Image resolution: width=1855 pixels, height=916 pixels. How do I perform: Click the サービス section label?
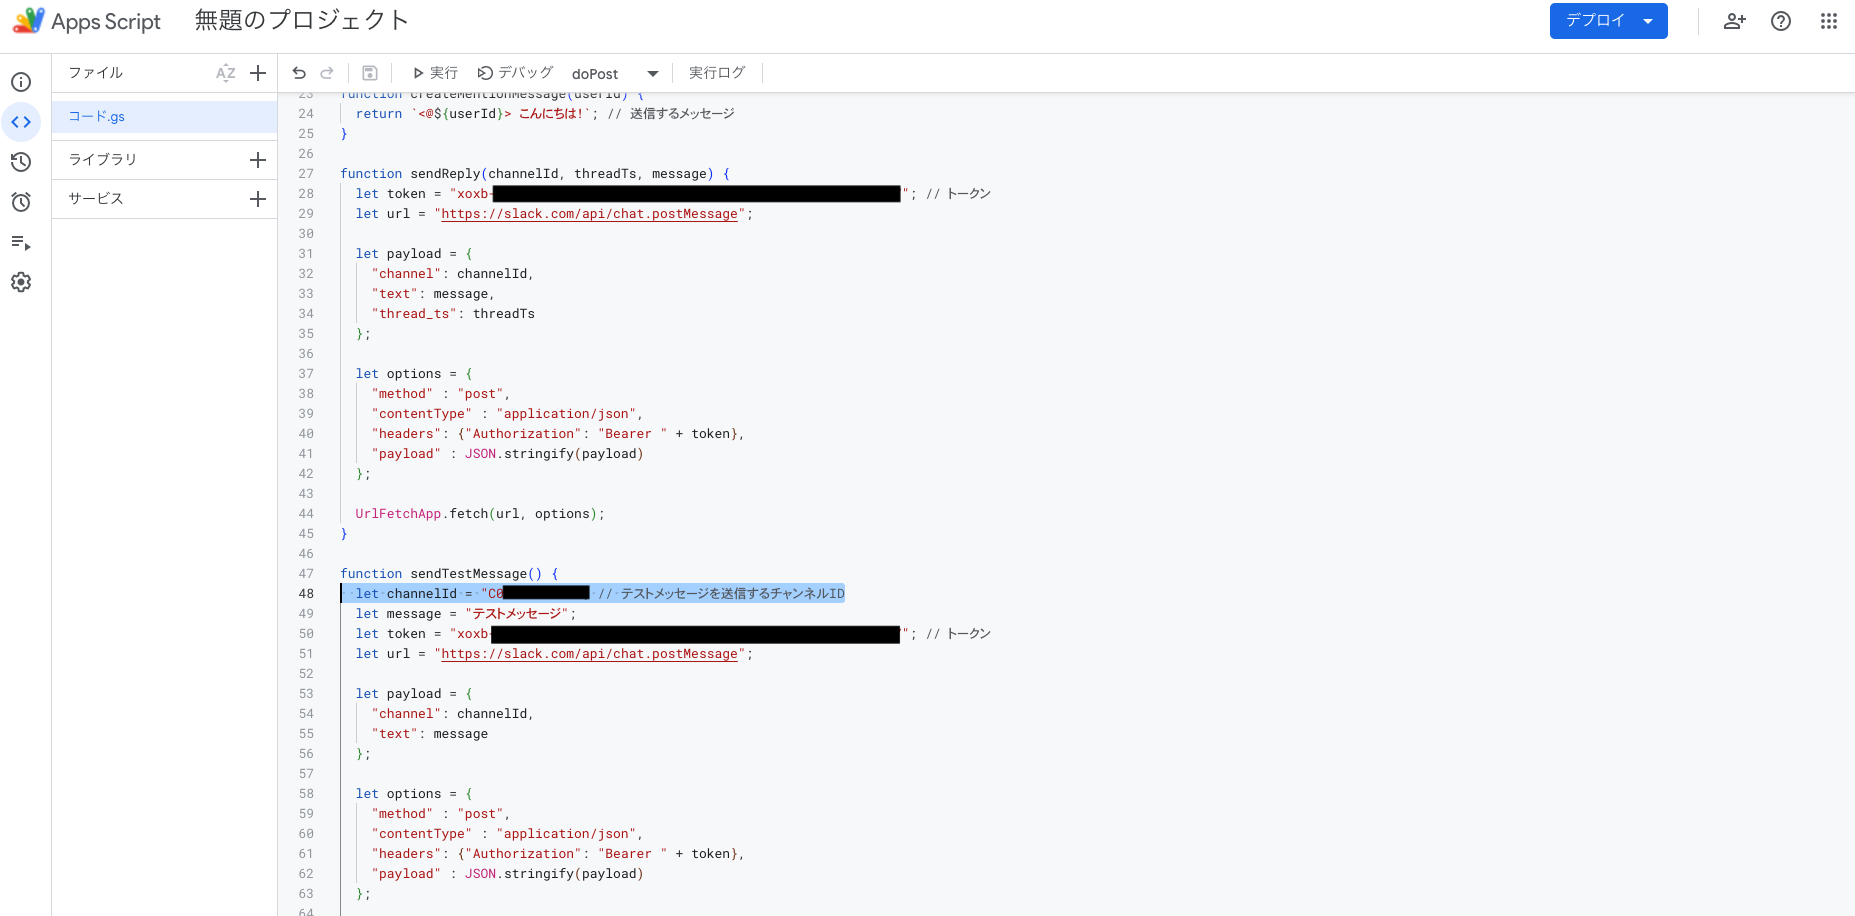click(96, 199)
